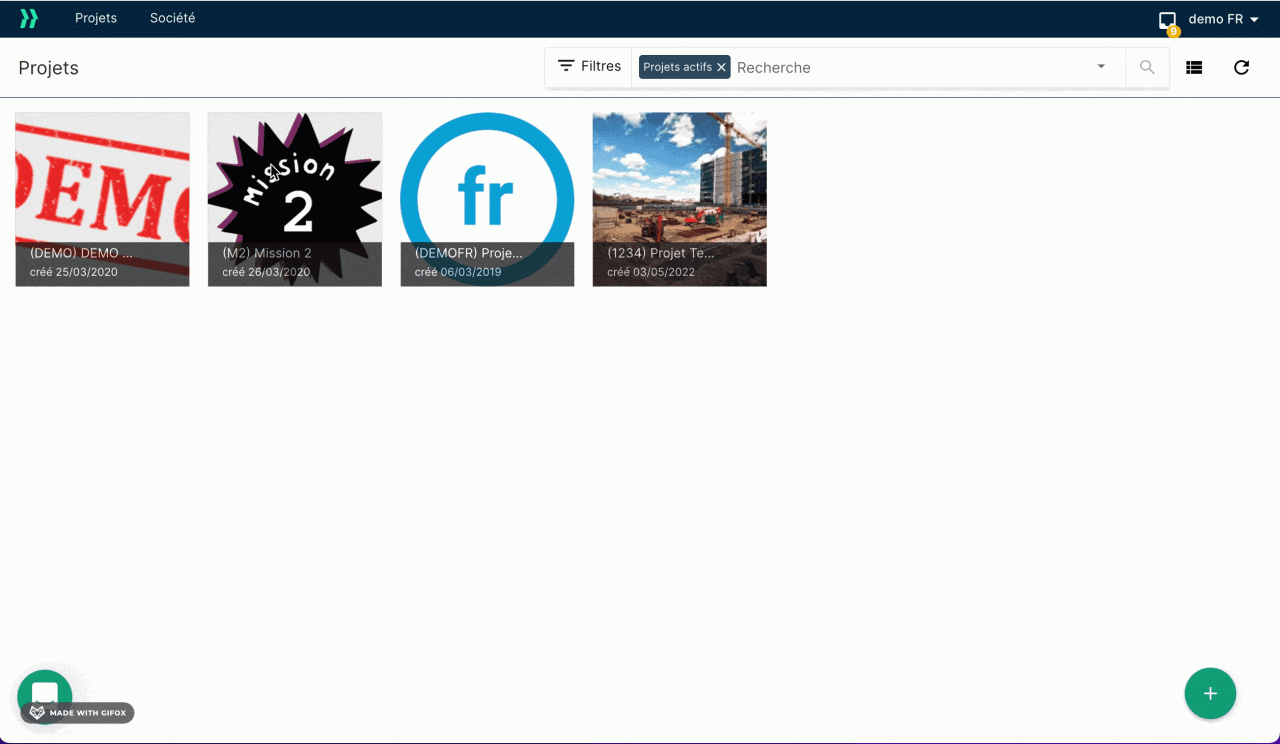
Task: Click the app logo in top bar
Action: 29,18
